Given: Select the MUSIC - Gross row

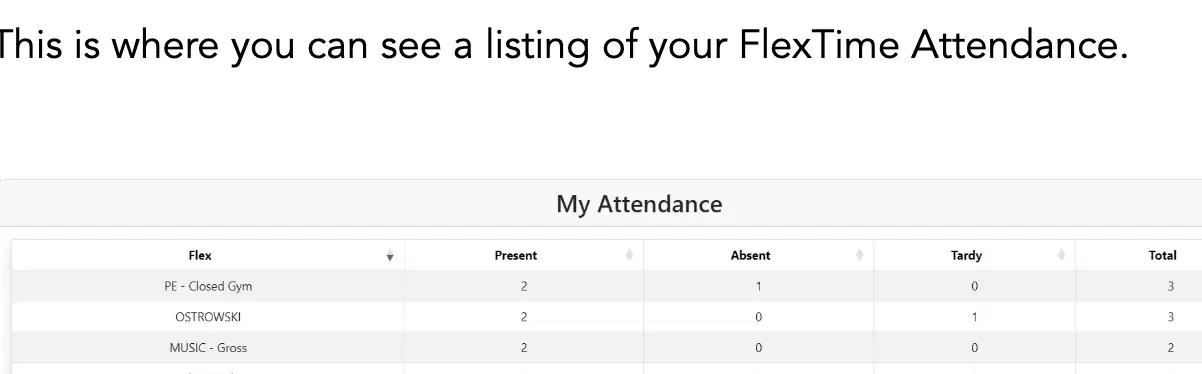Looking at the screenshot, I should pyautogui.click(x=607, y=348).
